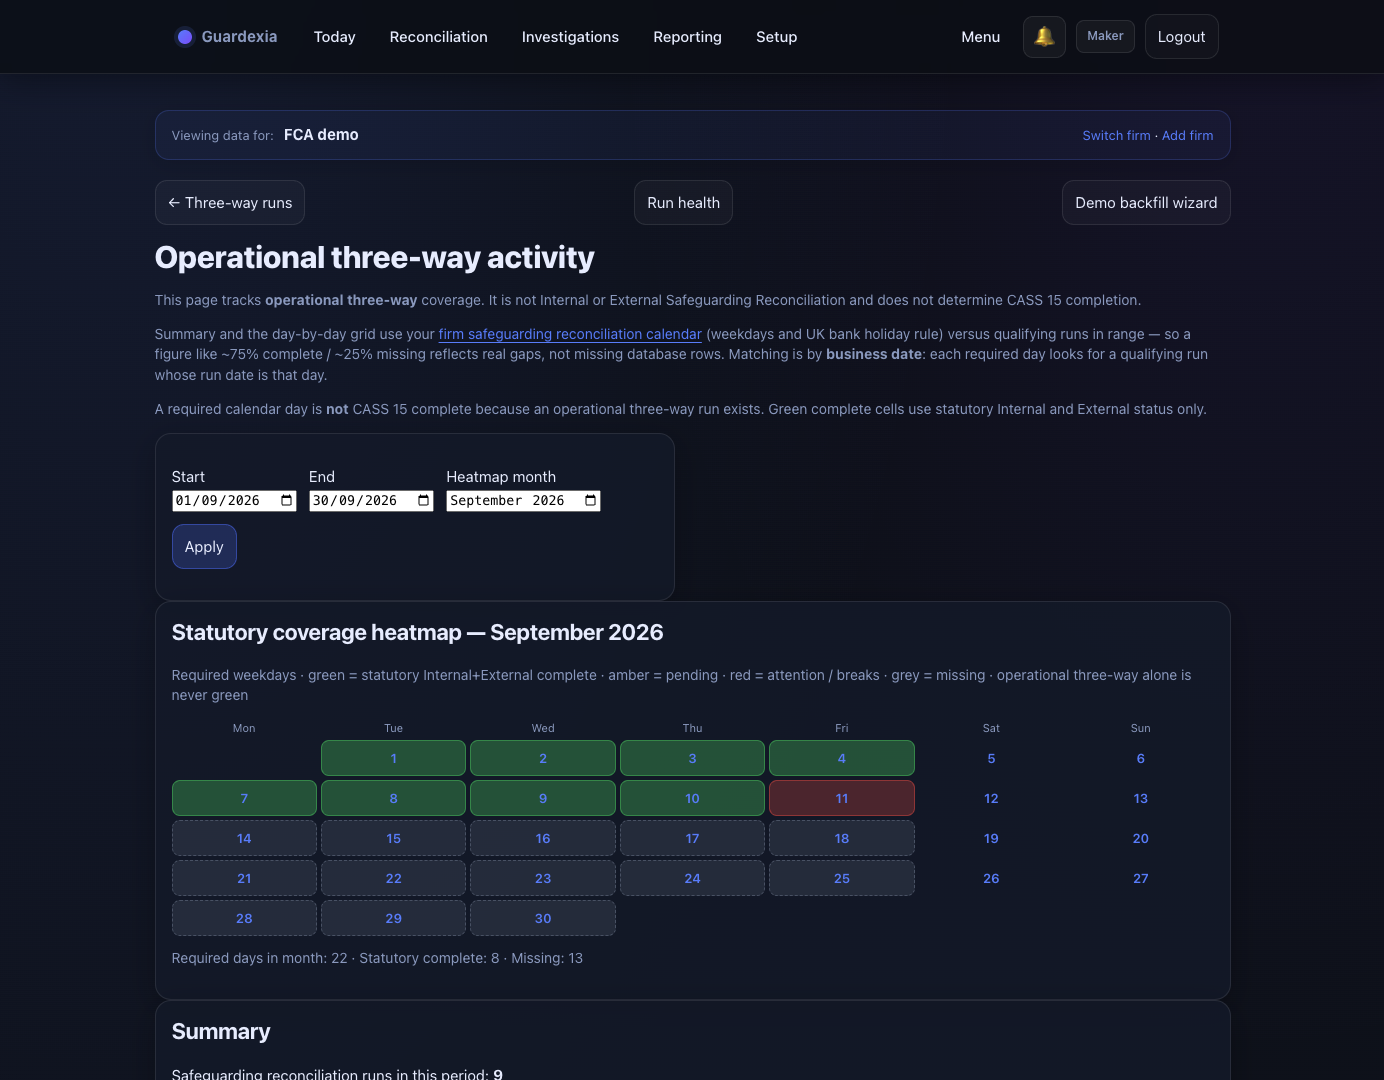Click Saturday date 12
Viewport: 1384px width, 1080px height.
(991, 798)
